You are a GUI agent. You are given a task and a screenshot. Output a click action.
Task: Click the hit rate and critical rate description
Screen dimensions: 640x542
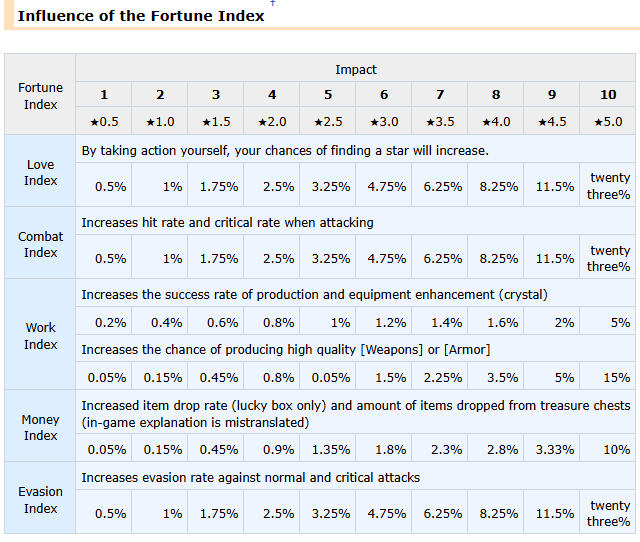(x=227, y=222)
